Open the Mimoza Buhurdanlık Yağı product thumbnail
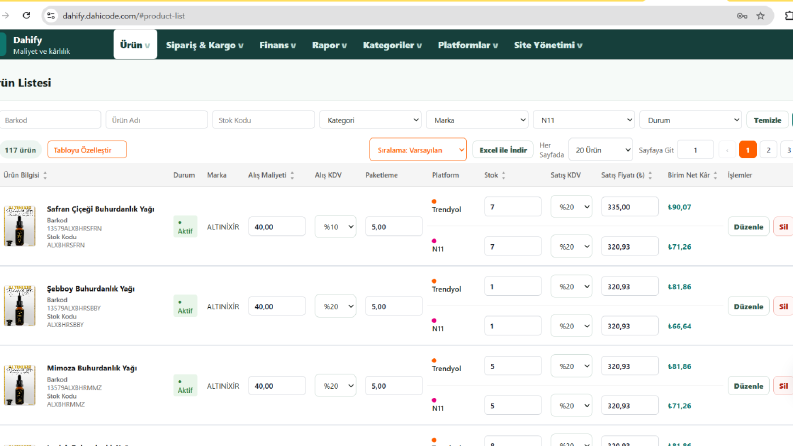This screenshot has width=793, height=446. coord(20,385)
